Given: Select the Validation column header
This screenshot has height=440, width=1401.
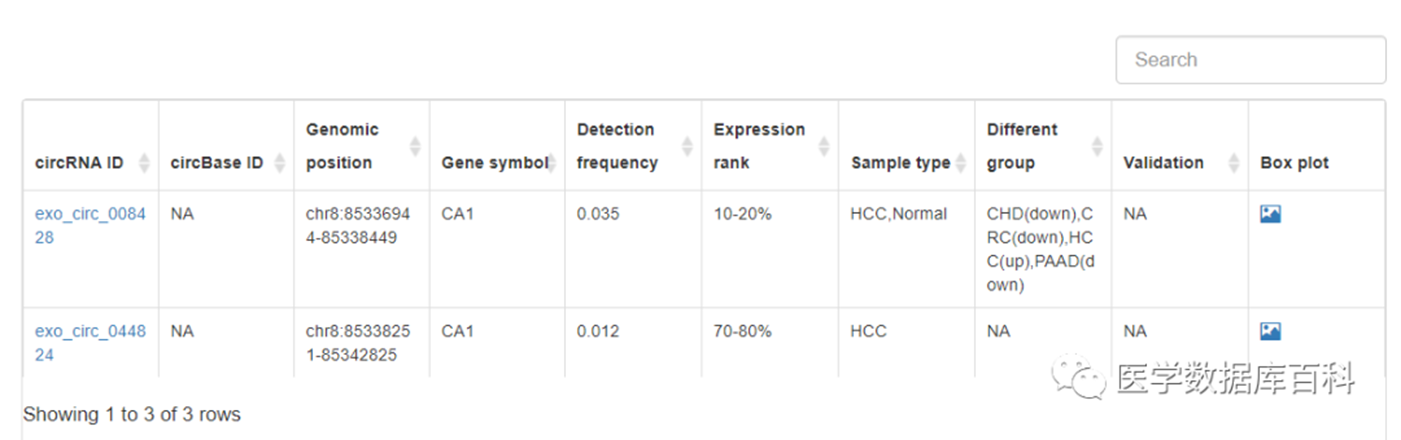Looking at the screenshot, I should 1163,162.
